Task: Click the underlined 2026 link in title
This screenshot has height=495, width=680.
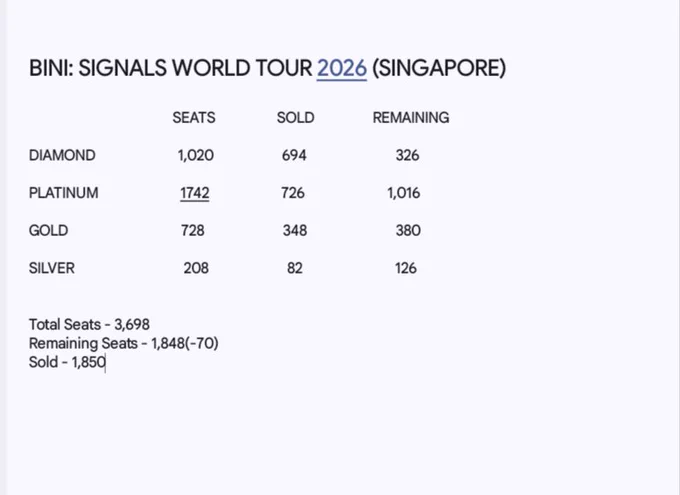Action: (342, 69)
